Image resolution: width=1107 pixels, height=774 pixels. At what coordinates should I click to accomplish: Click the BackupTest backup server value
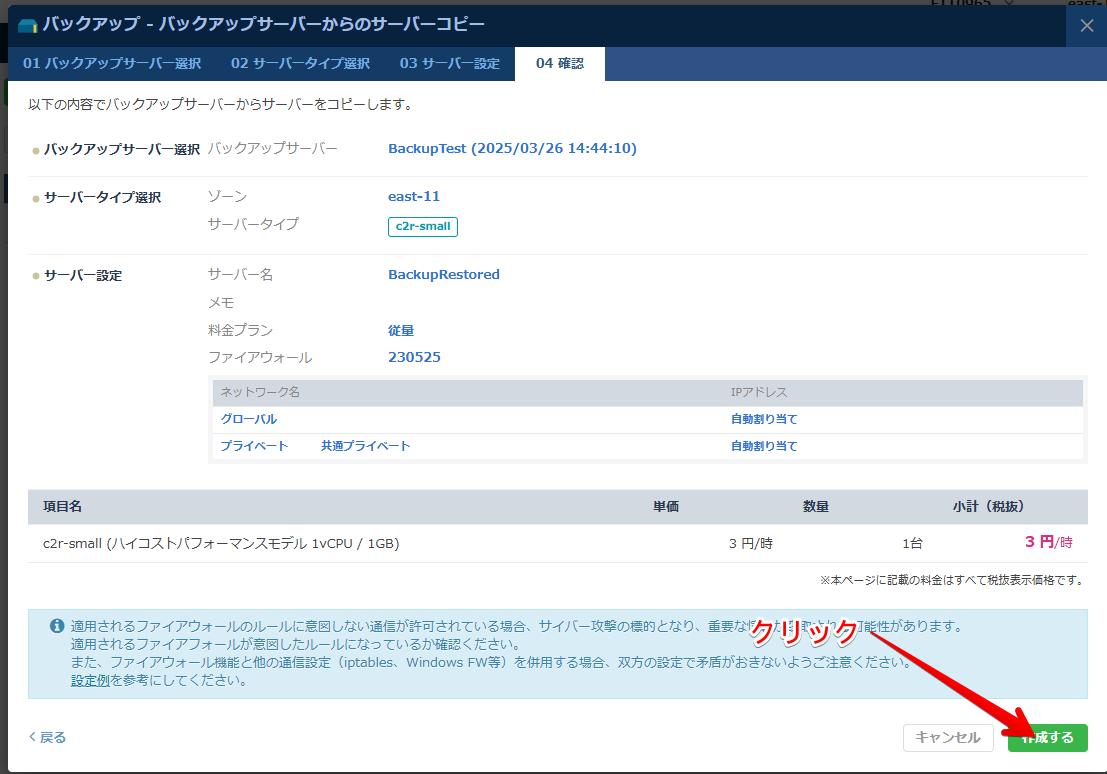512,148
